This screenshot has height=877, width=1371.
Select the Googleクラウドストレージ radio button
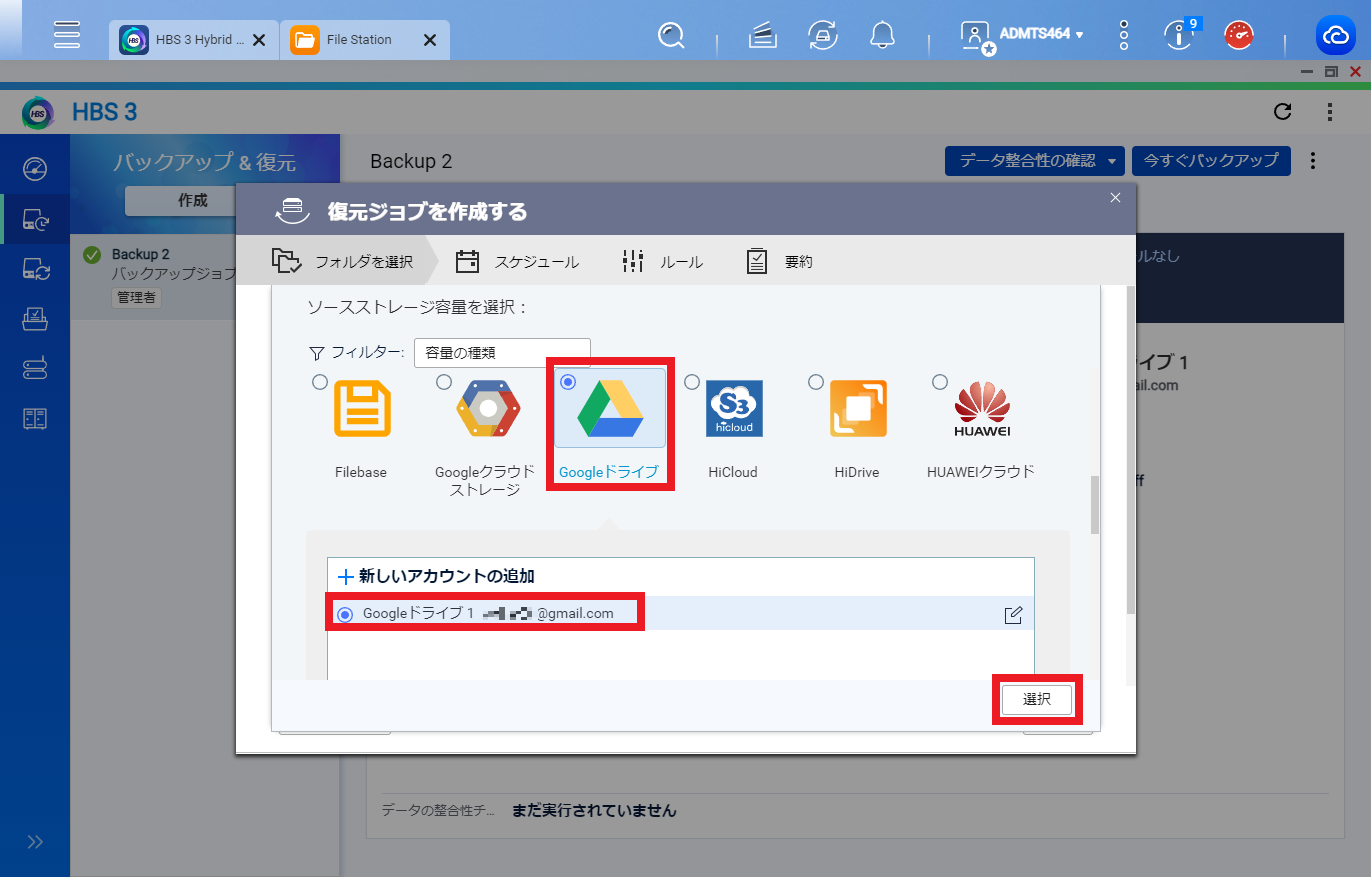coord(443,382)
